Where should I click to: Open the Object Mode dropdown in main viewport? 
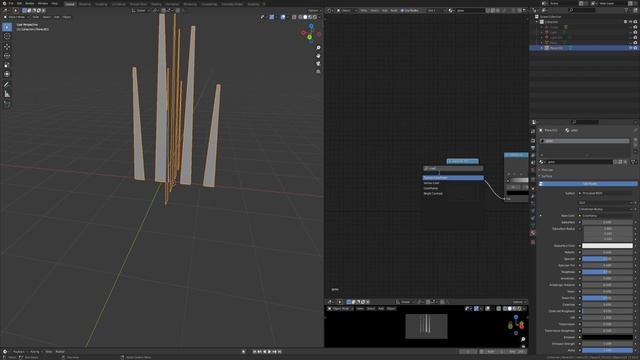[x=16, y=17]
